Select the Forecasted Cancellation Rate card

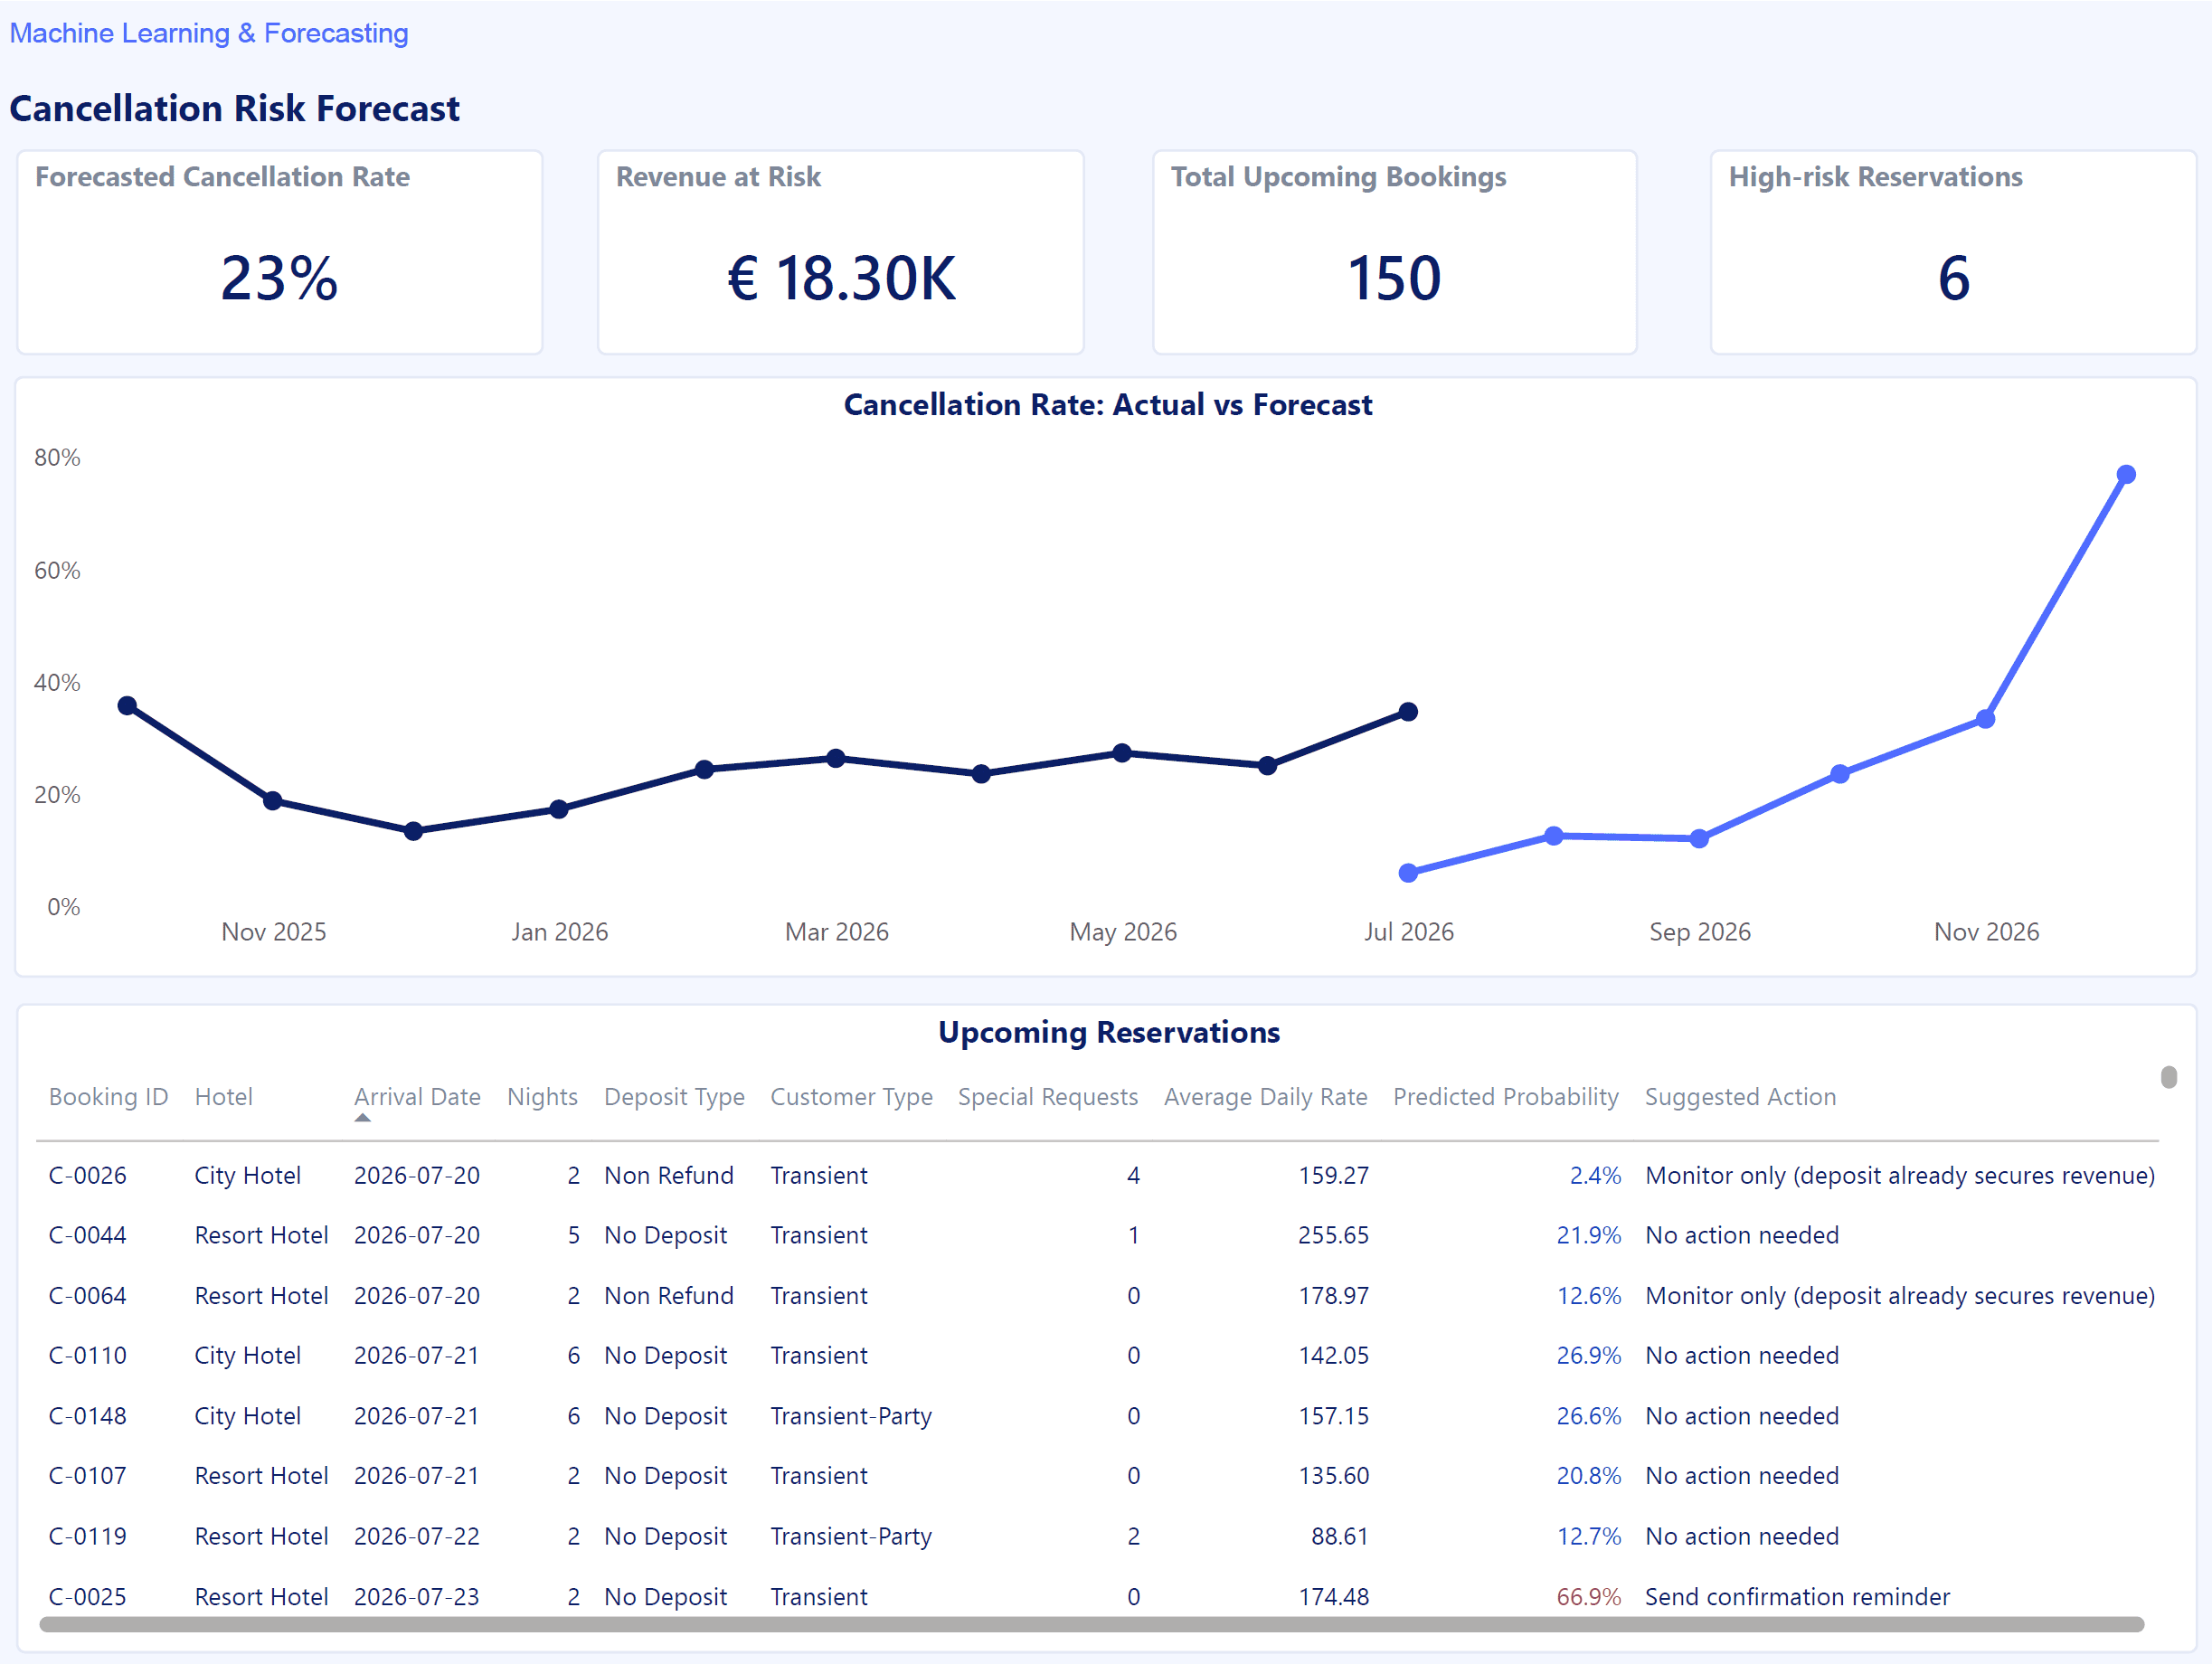point(280,252)
